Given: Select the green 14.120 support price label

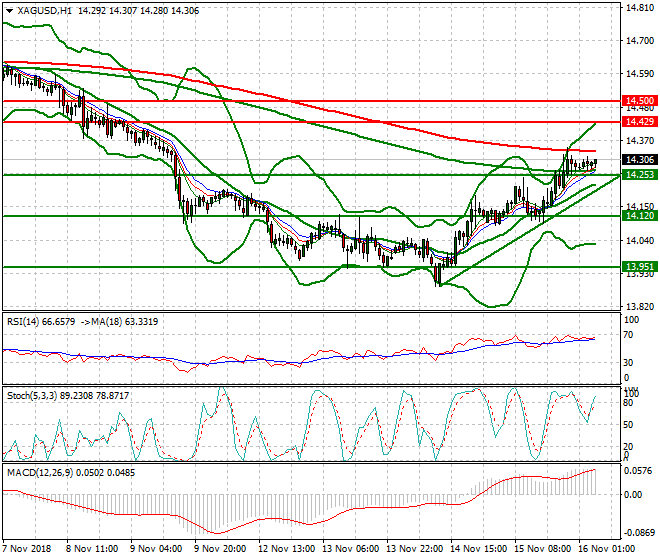Looking at the screenshot, I should (640, 216).
